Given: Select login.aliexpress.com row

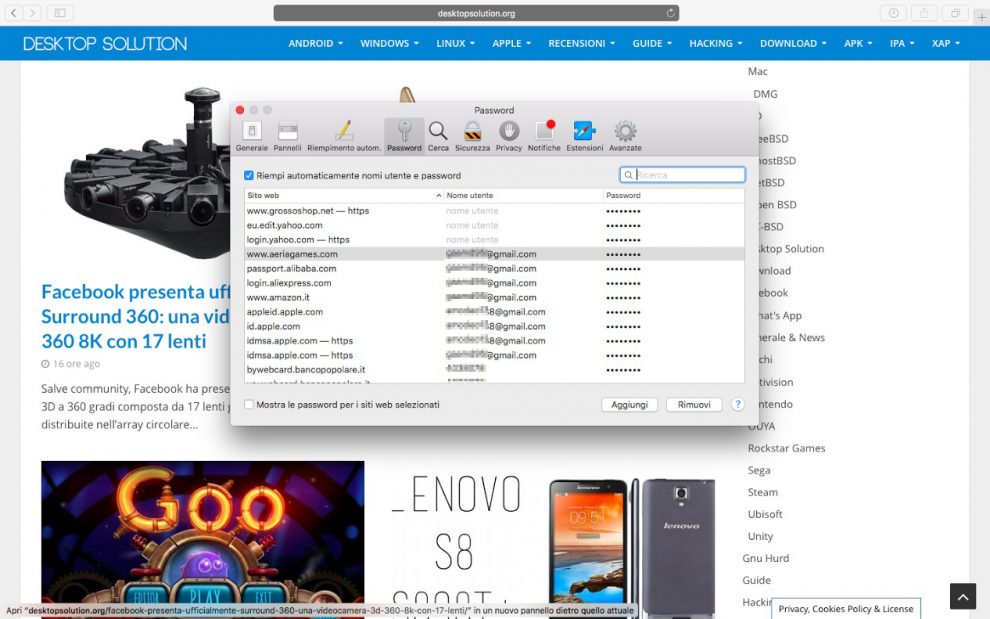Looking at the screenshot, I should [494, 283].
